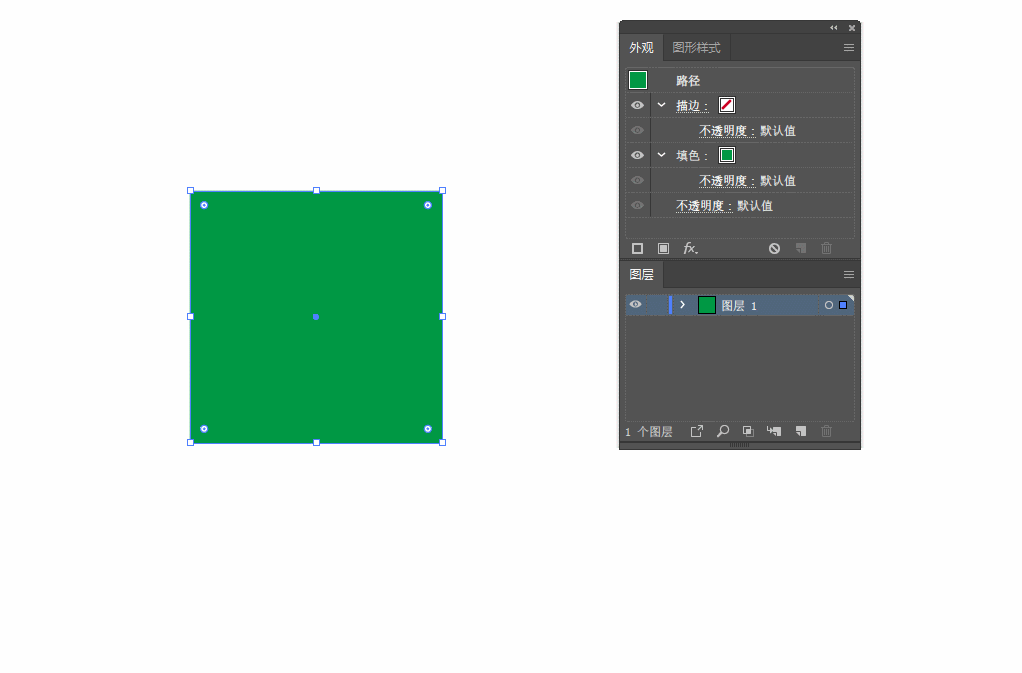1022x673 pixels.
Task: Switch to the 图形样式 tab
Action: click(x=696, y=48)
